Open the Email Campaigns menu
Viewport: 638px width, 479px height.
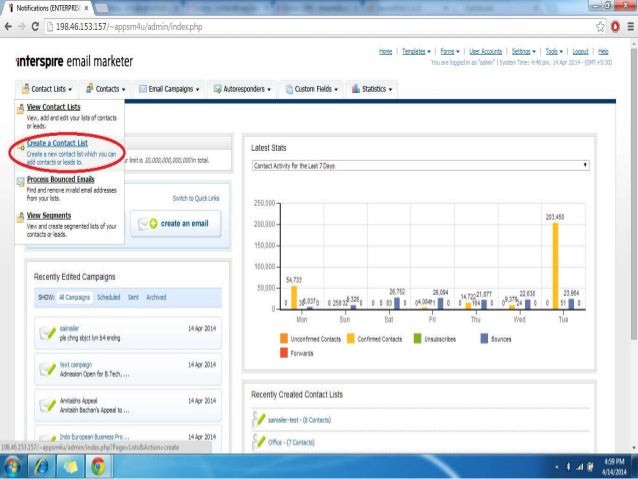[x=169, y=89]
